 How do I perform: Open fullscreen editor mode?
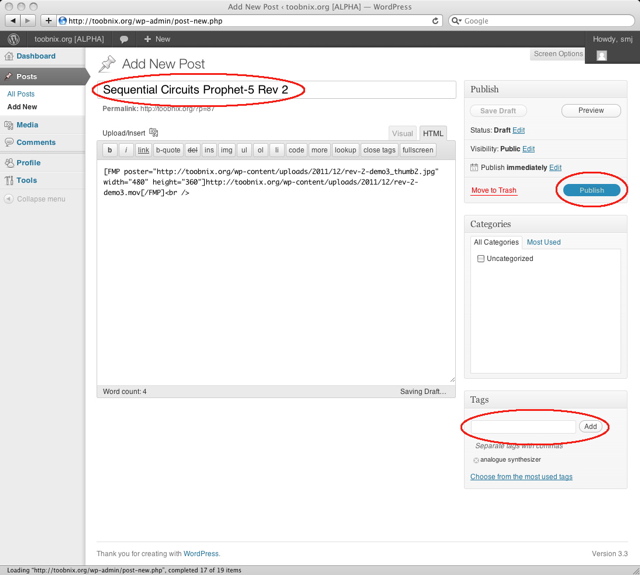[418, 150]
